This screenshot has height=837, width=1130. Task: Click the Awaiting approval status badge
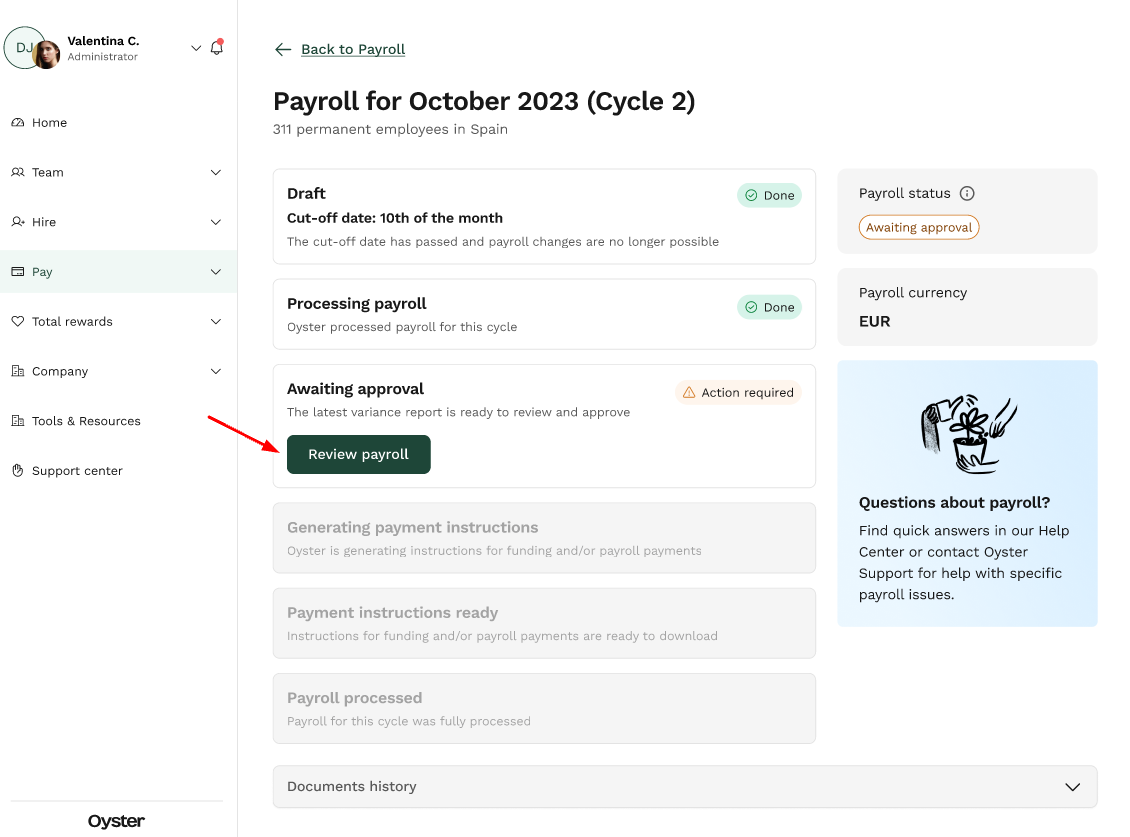(919, 227)
